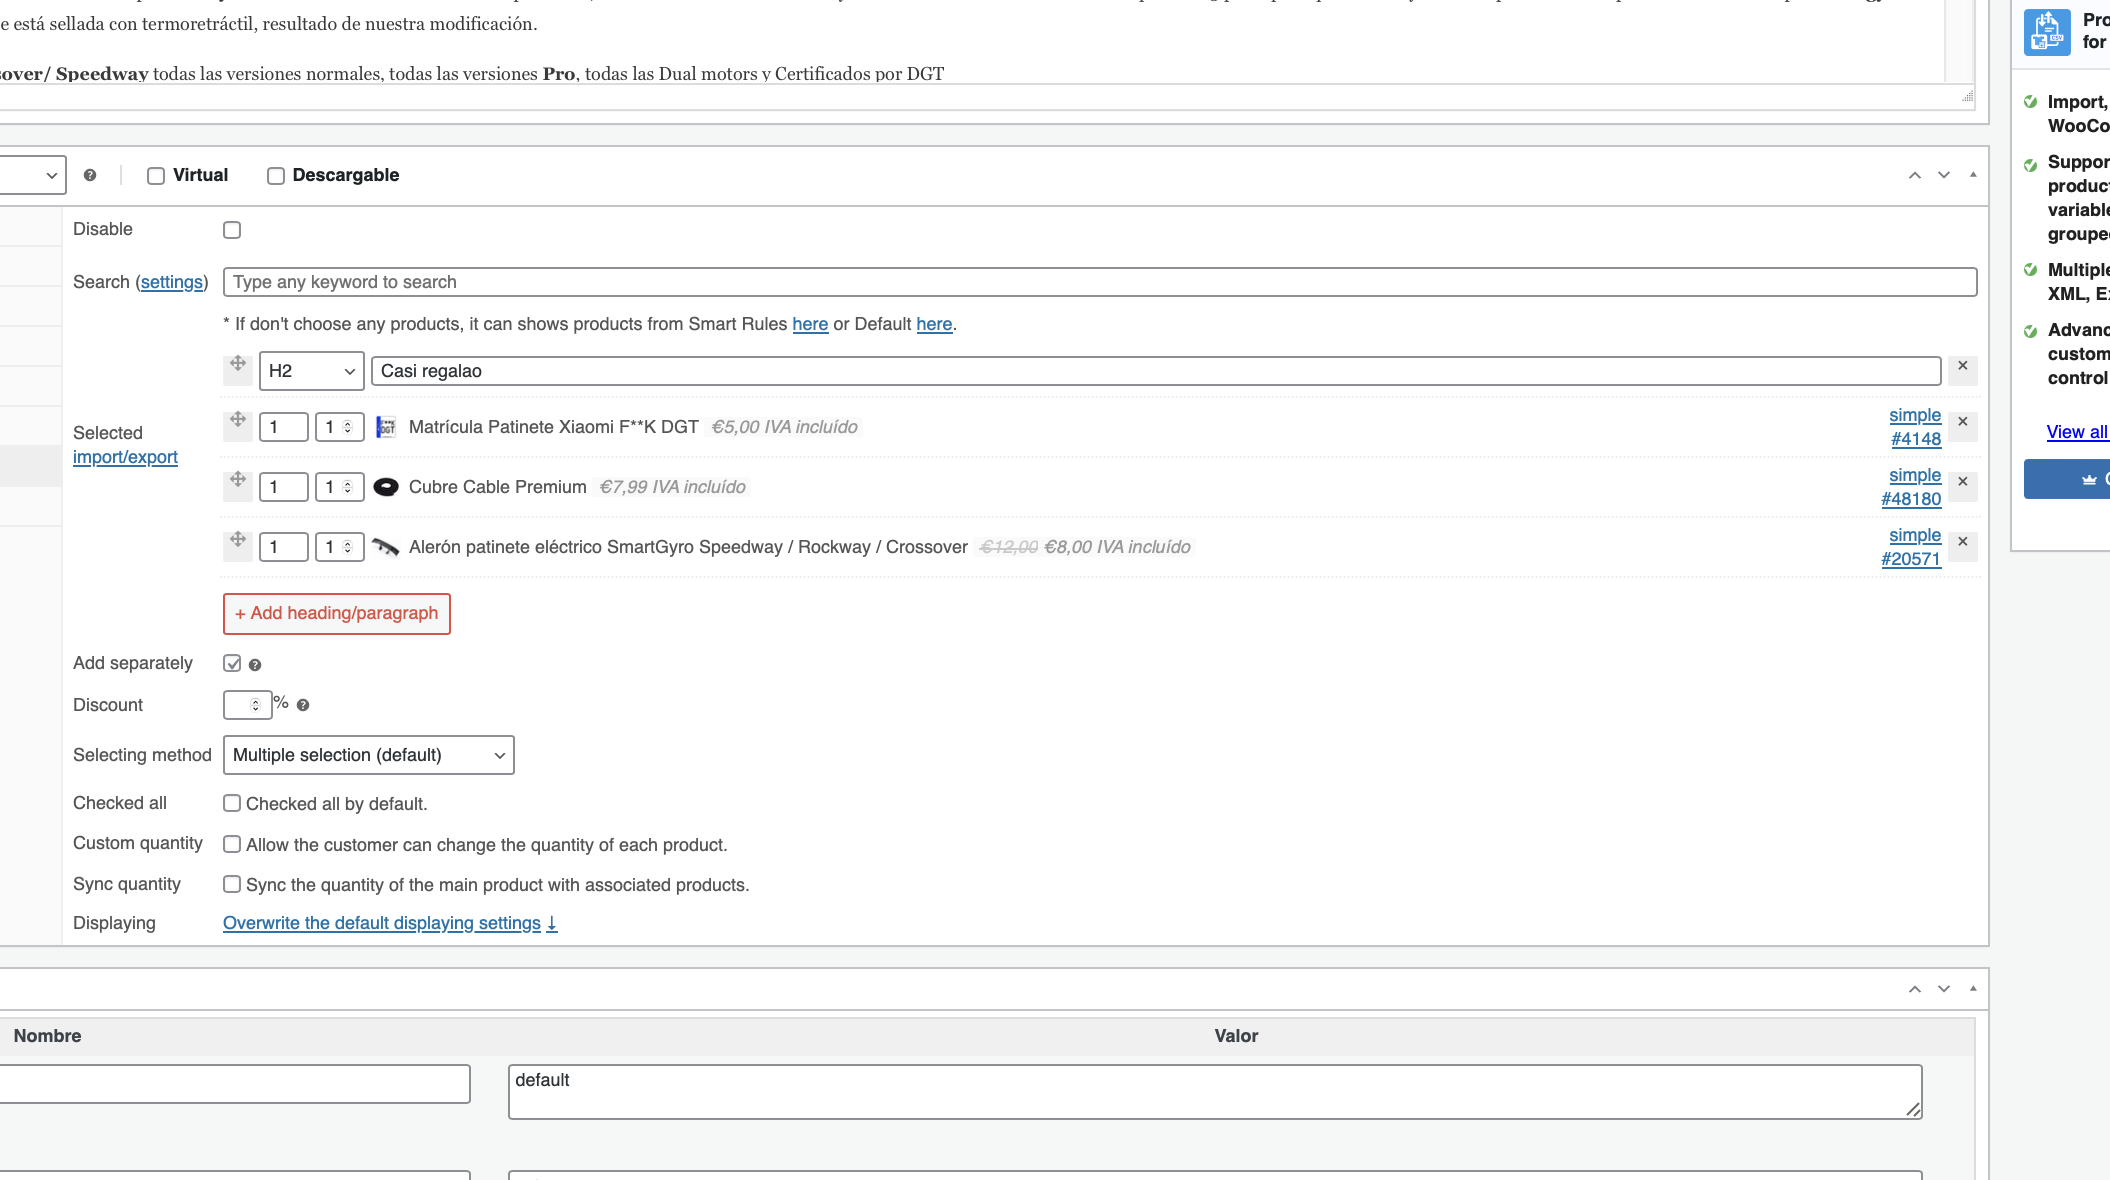Open the H2 heading type dropdown
Image resolution: width=2110 pixels, height=1180 pixels.
tap(311, 371)
